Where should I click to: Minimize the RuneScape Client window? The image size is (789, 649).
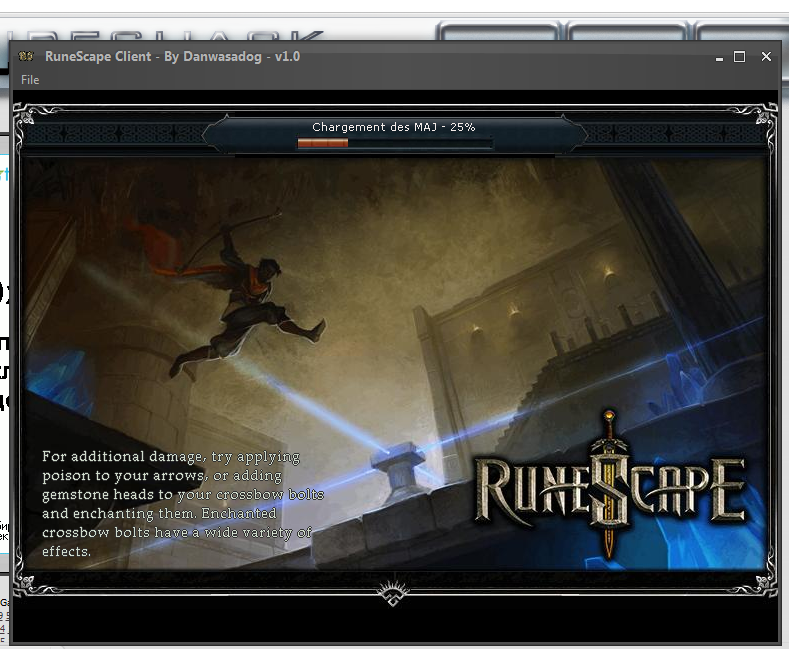(719, 57)
